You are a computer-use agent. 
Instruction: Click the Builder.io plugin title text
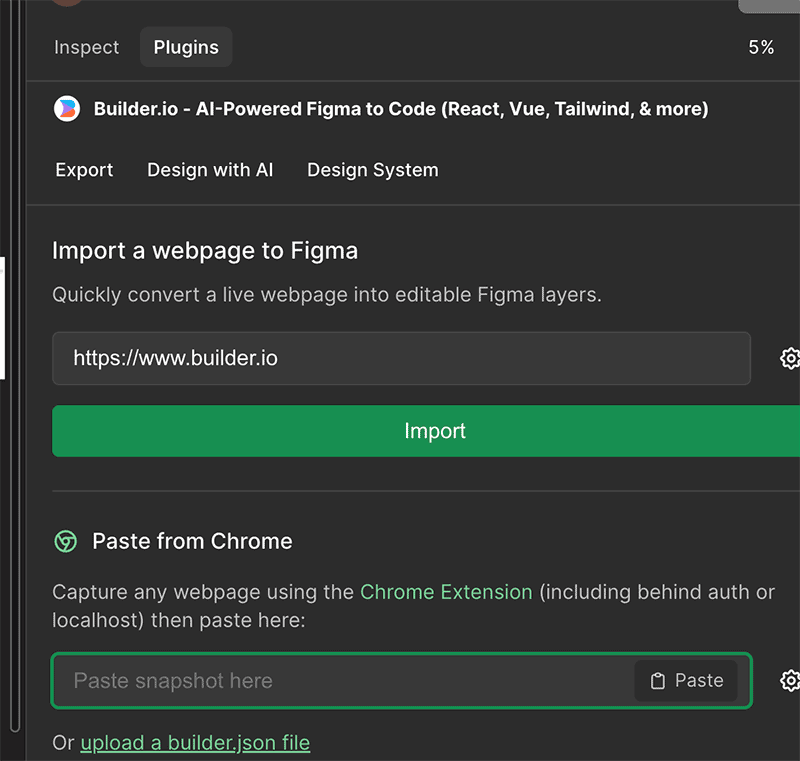[x=401, y=109]
